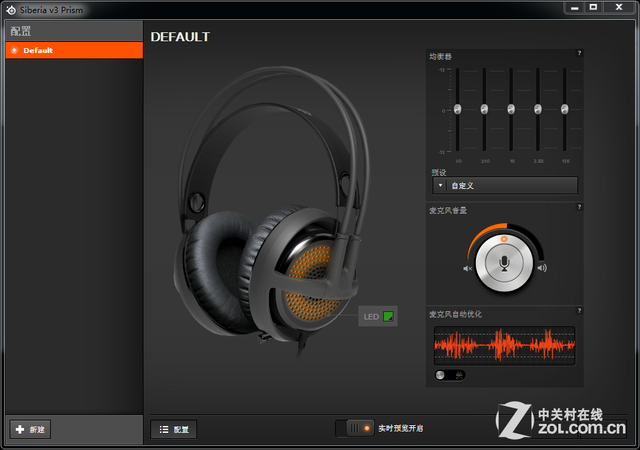The image size is (640, 450).
Task: Click the microphone volume knob
Action: [504, 263]
